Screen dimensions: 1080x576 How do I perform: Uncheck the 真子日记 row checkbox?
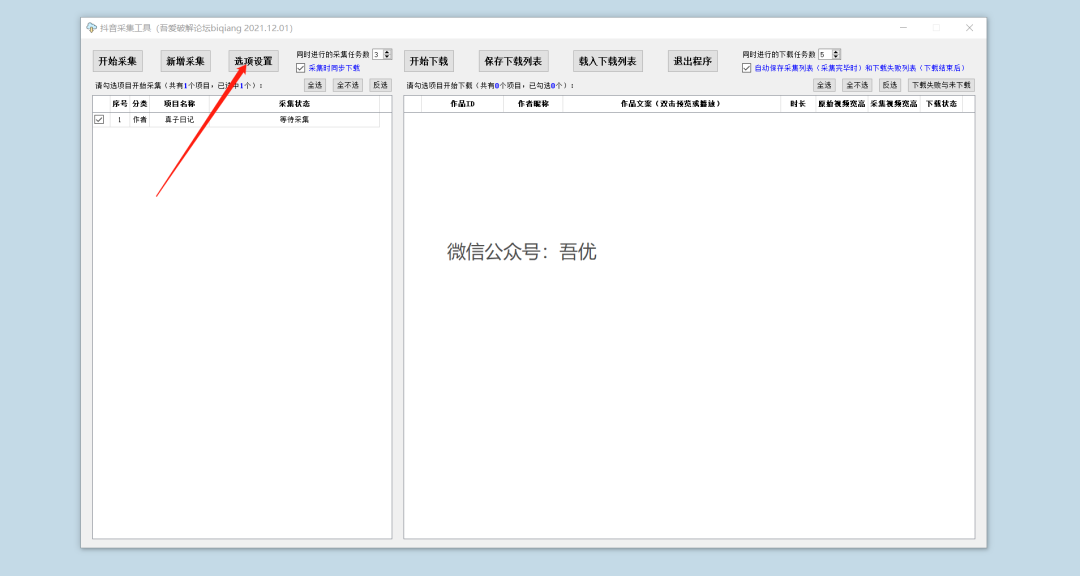99,119
